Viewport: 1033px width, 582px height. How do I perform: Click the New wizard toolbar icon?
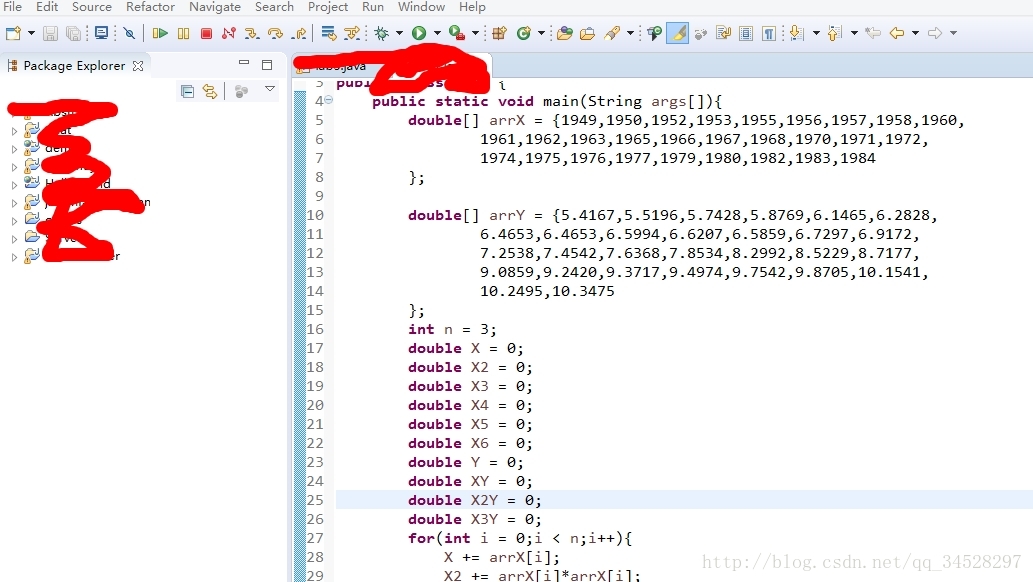click(x=13, y=33)
